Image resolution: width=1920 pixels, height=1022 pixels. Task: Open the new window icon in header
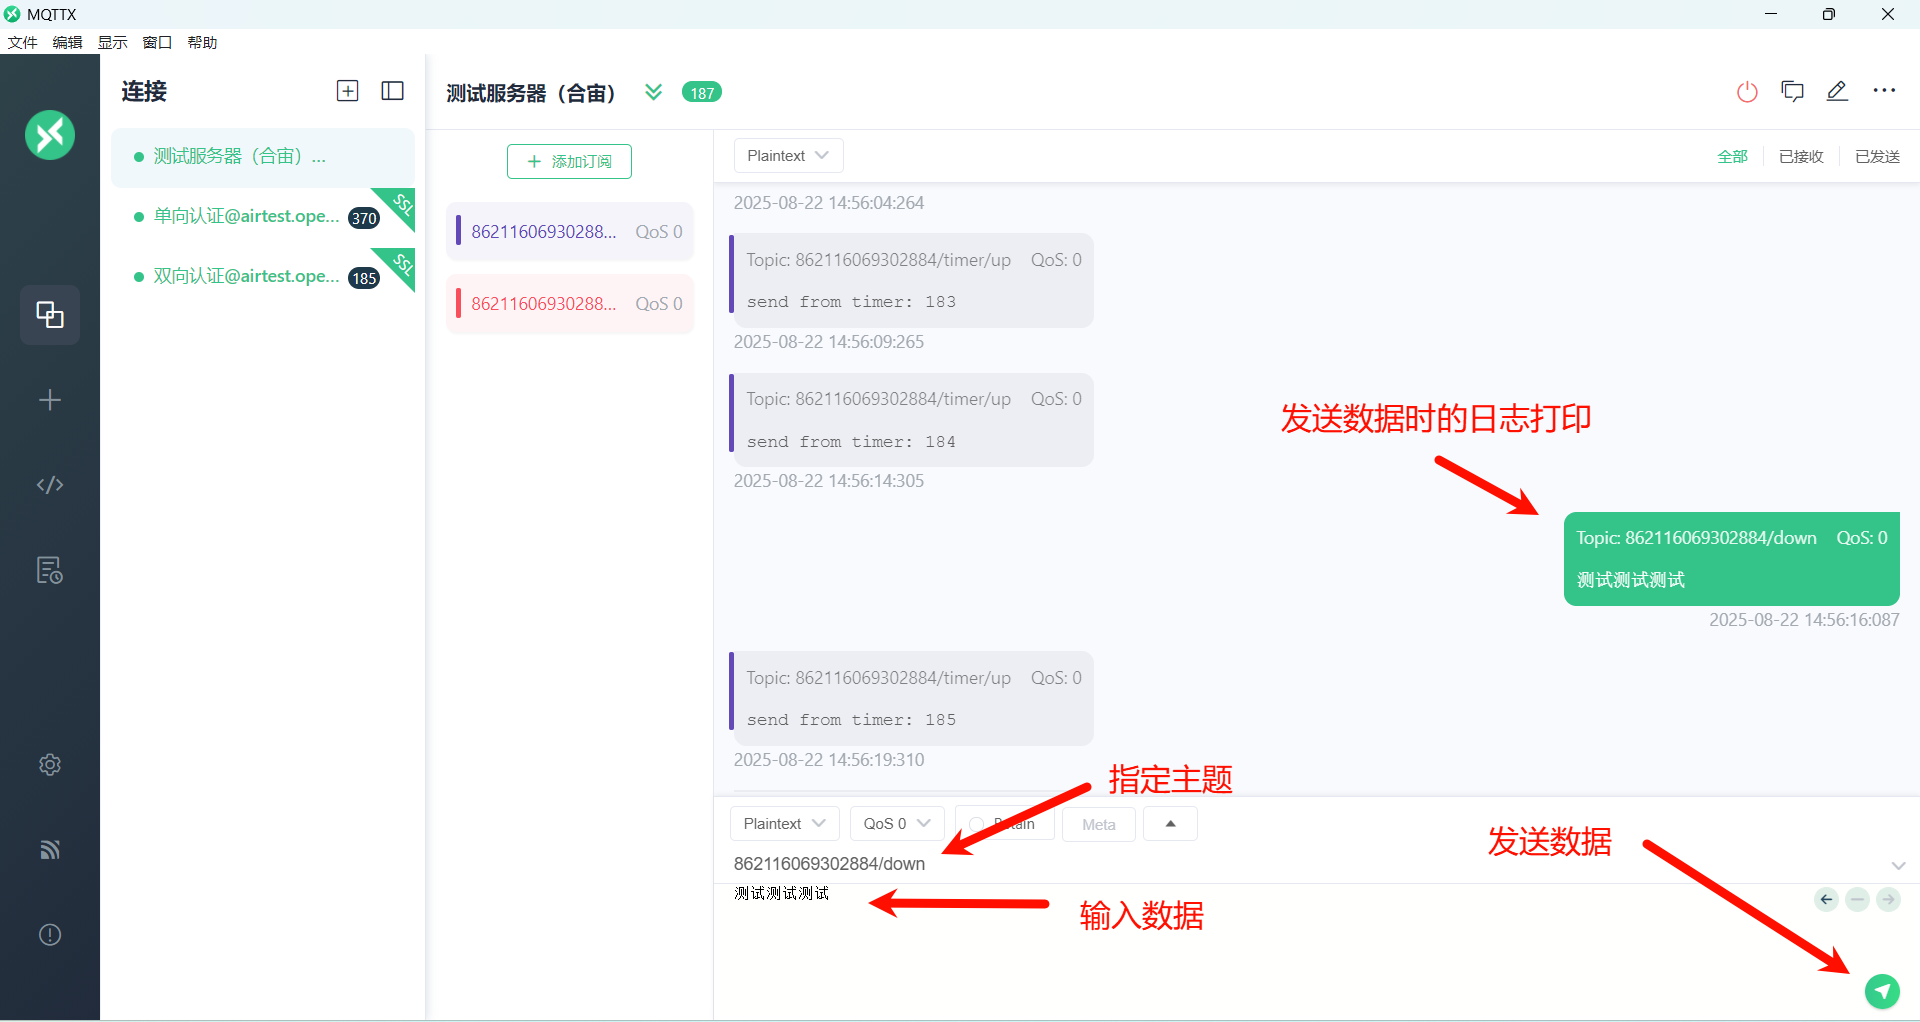click(x=1792, y=92)
